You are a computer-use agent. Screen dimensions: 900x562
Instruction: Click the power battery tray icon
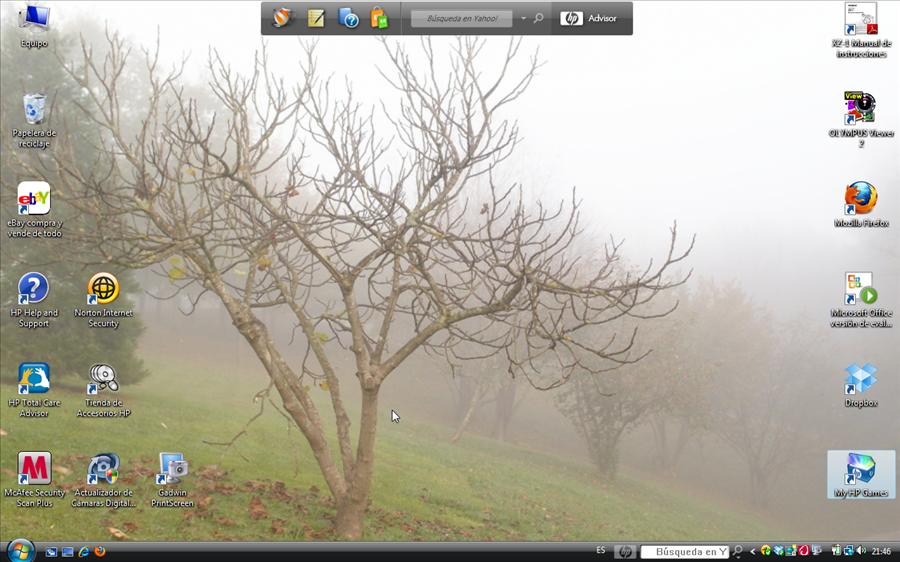836,551
